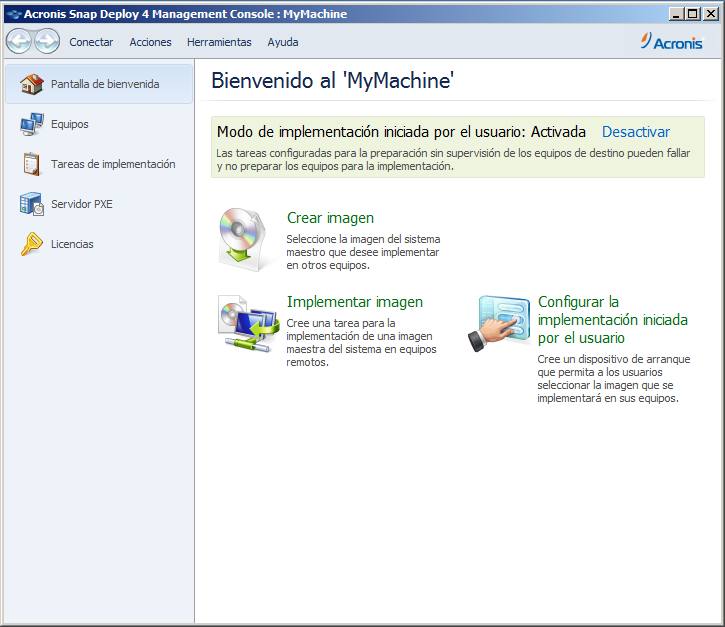
Task: Click Configurar la implementación iniciada por el usuario
Action: click(613, 320)
